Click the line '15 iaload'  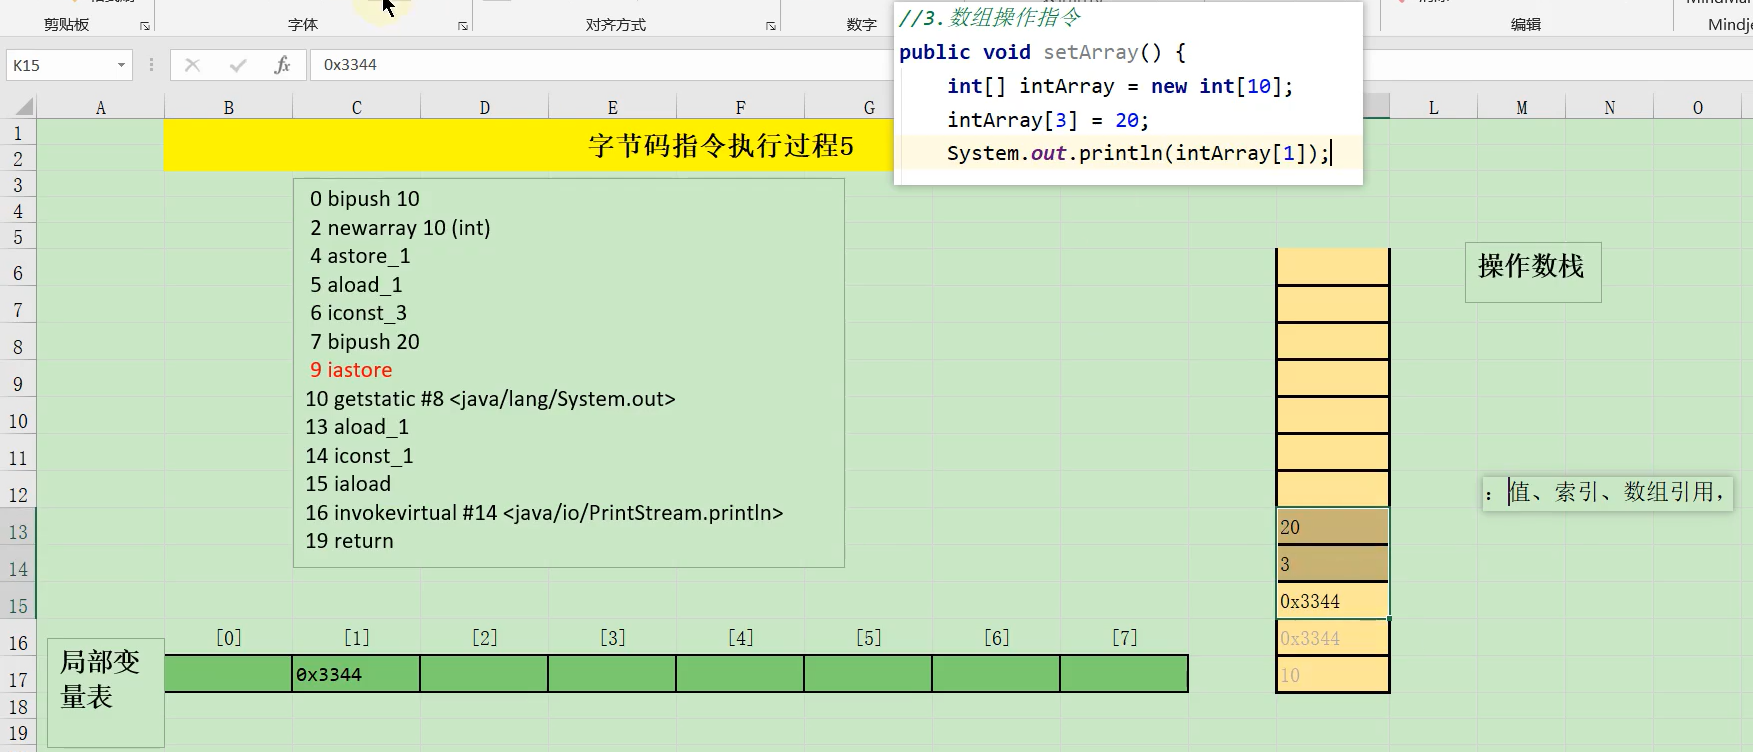coord(348,484)
